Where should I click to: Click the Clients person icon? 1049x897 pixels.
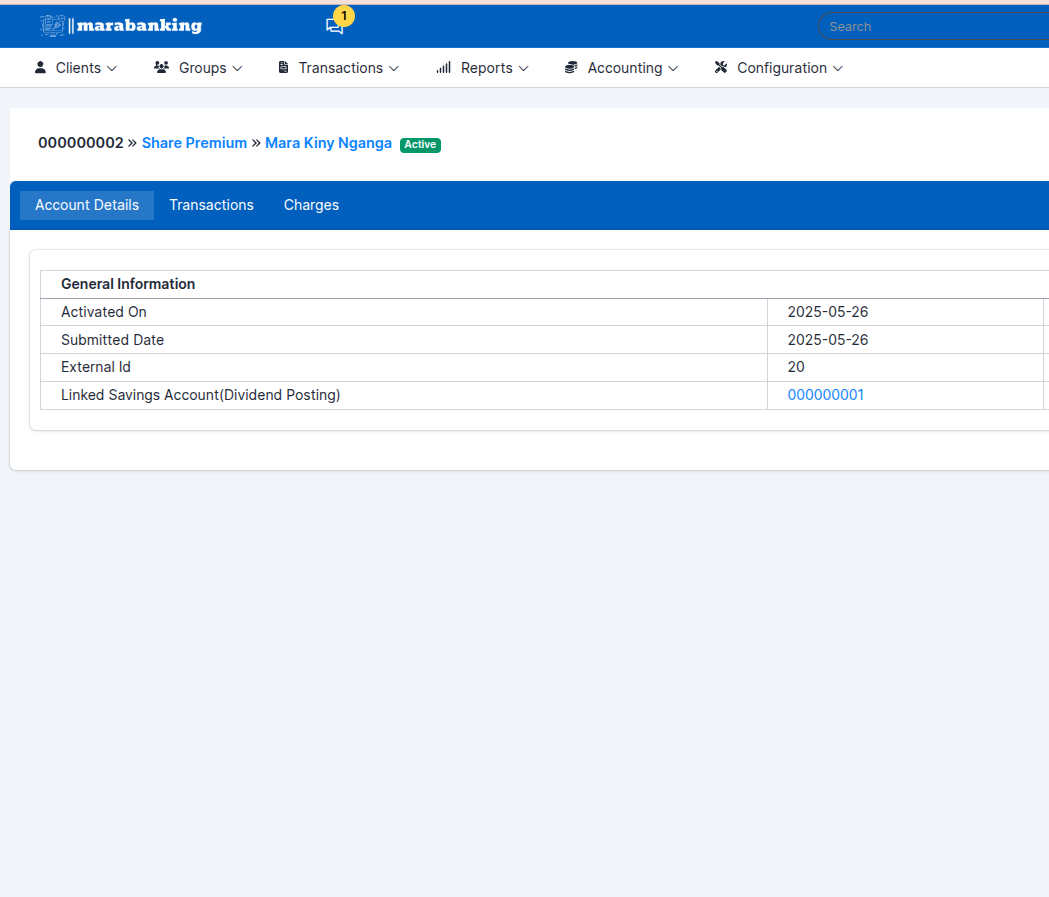pos(40,68)
